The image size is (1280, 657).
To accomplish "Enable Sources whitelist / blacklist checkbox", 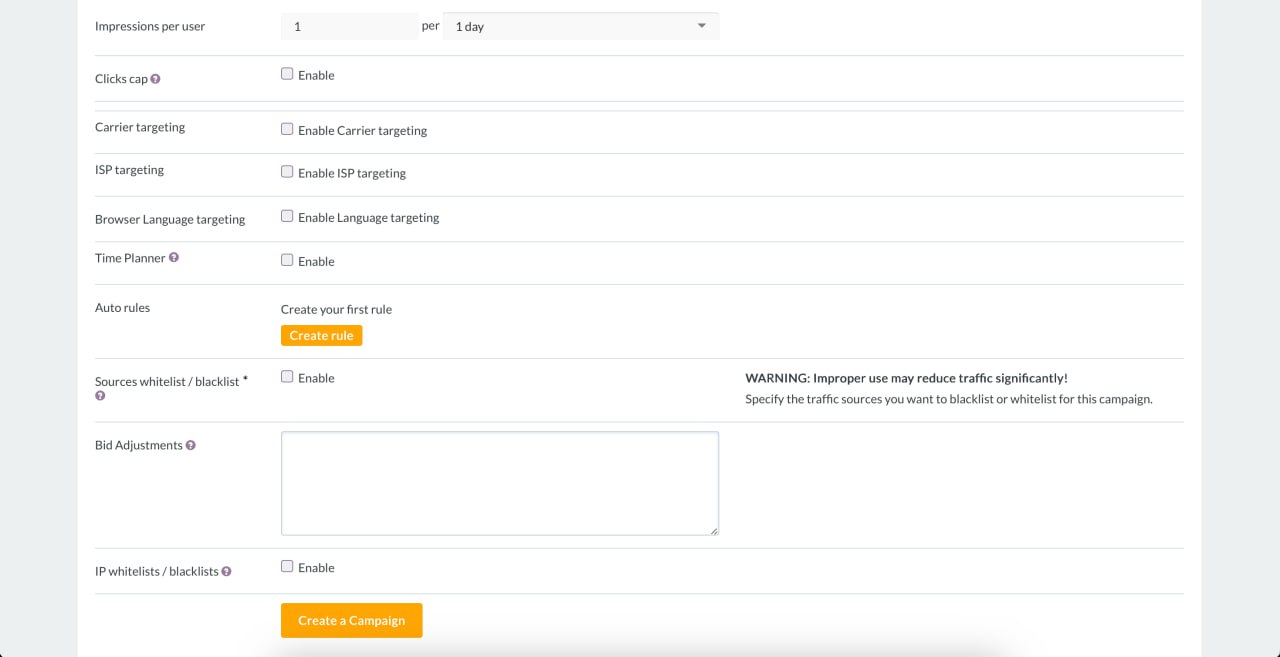I will point(287,377).
